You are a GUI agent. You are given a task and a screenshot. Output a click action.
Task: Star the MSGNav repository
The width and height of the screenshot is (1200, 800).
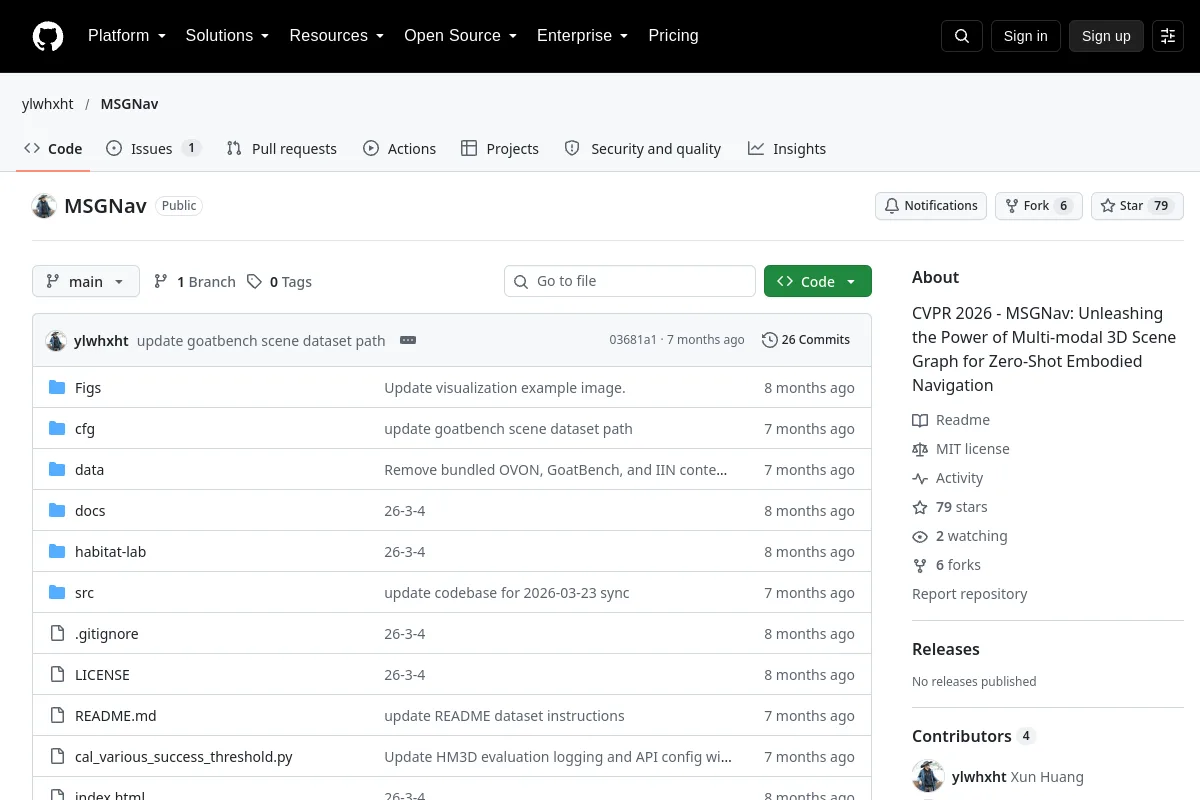click(1137, 206)
